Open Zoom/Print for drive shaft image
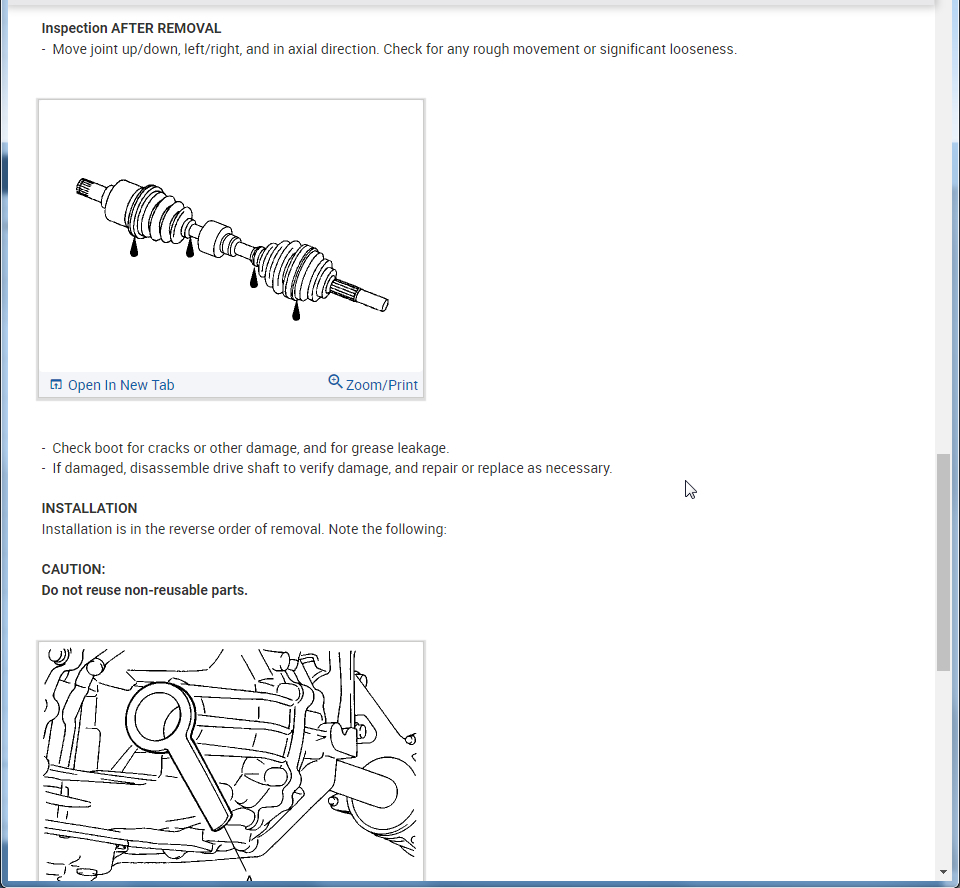 (x=373, y=384)
